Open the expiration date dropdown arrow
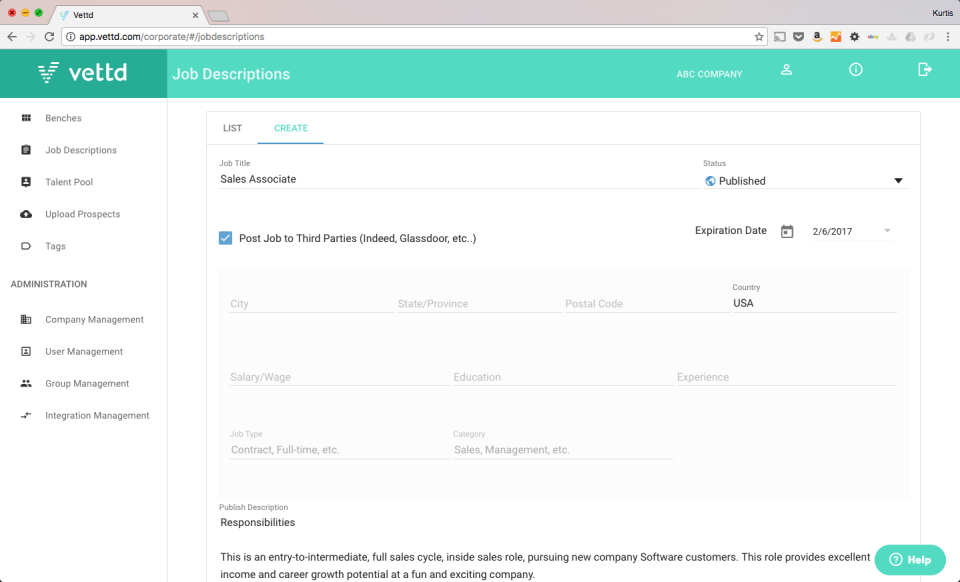The width and height of the screenshot is (960, 582). pos(887,231)
